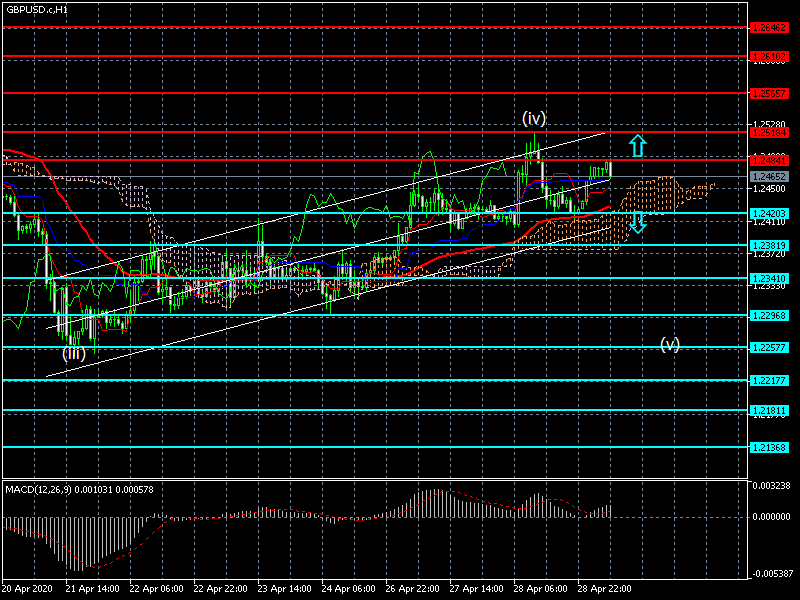Click the 28 Apr 06:00 time label

[540, 589]
